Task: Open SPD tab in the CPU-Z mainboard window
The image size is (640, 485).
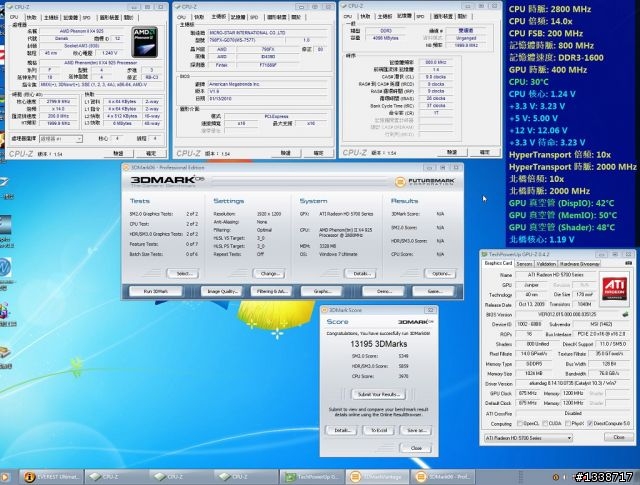Action: (x=254, y=17)
